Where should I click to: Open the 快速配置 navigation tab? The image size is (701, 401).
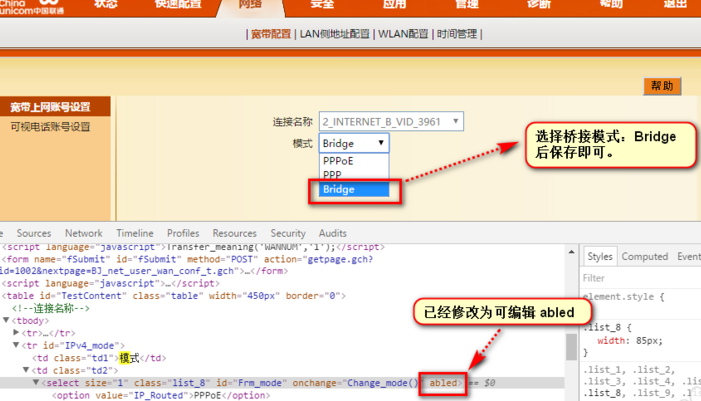coord(178,4)
